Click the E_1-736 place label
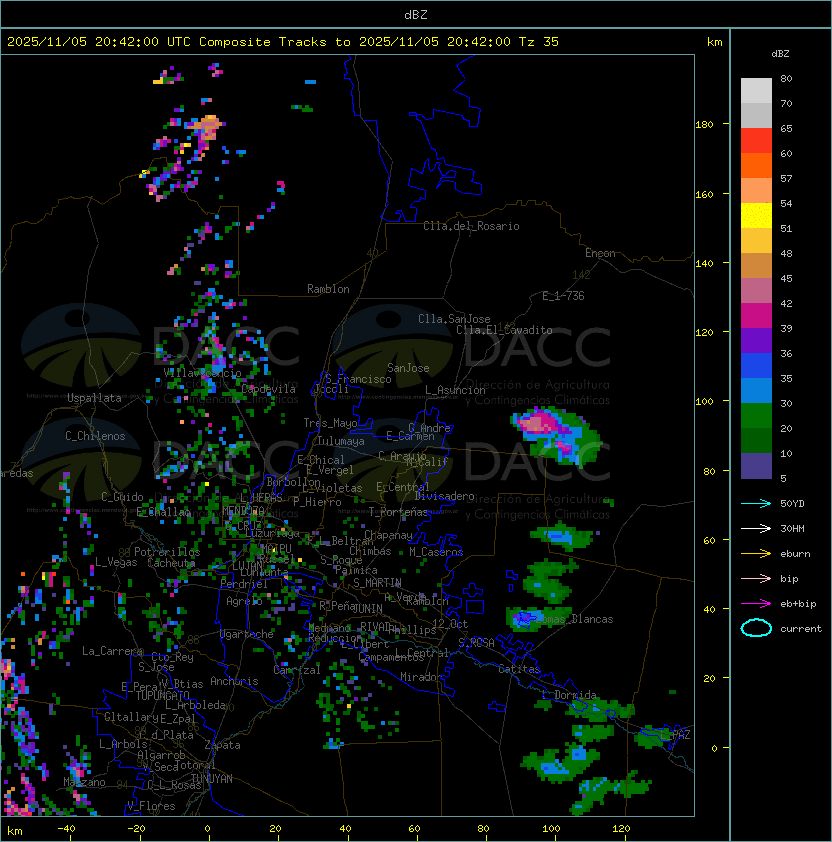 (x=563, y=296)
